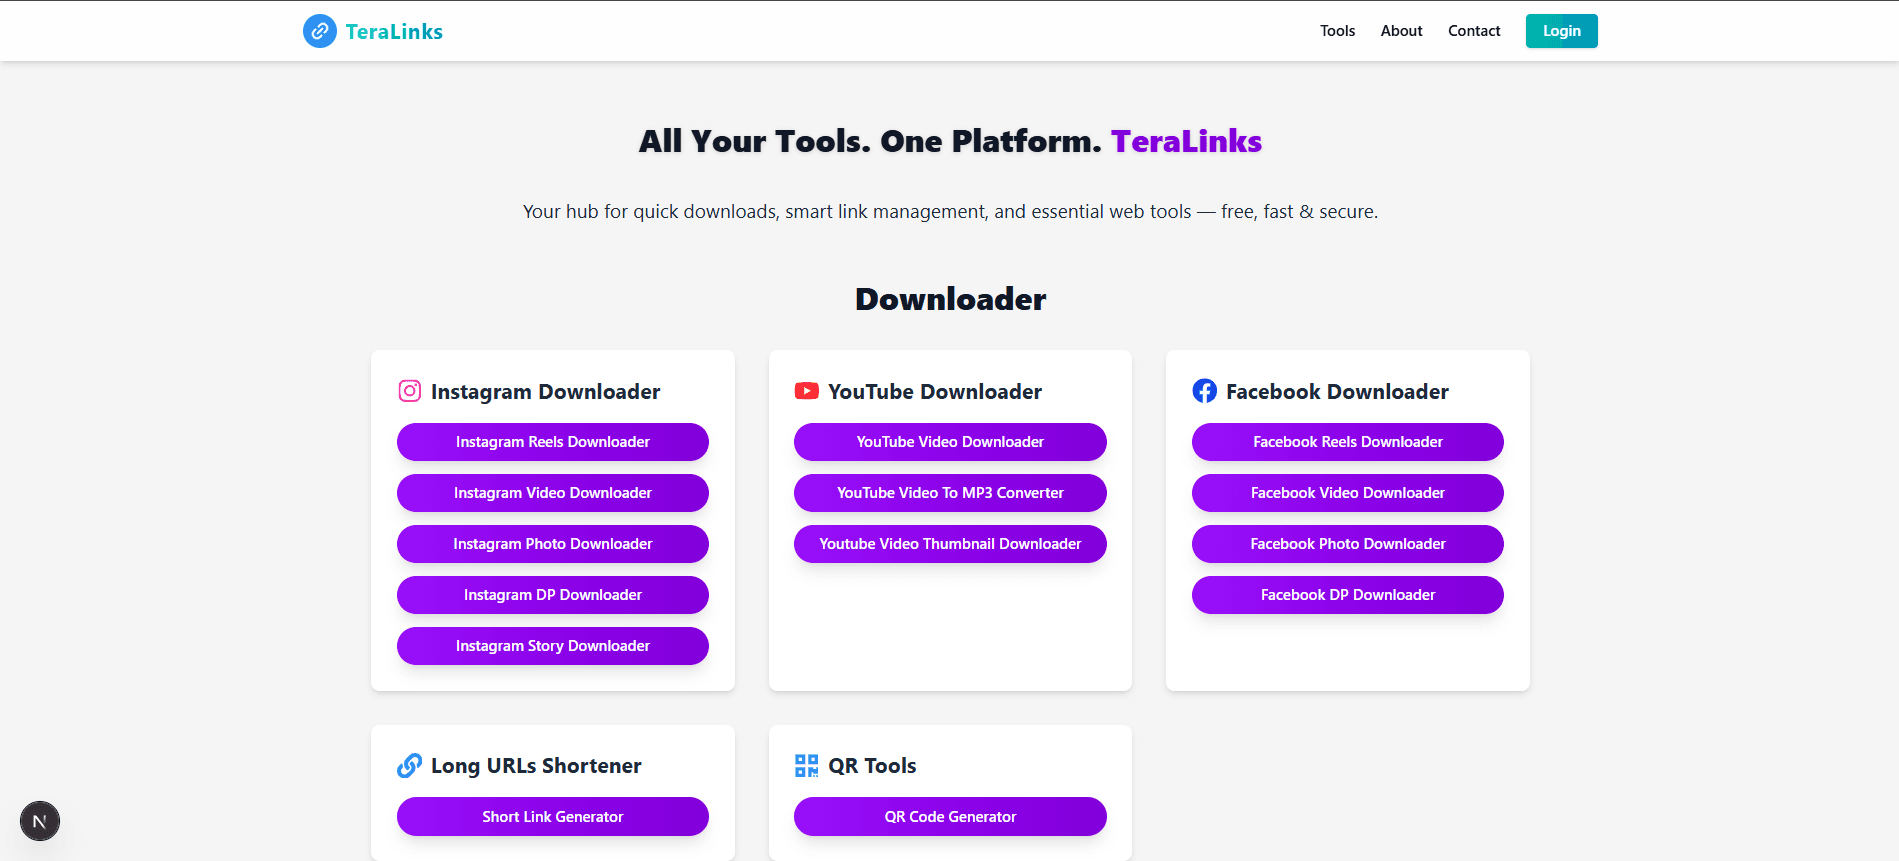Open the QR Code Generator
This screenshot has width=1899, height=861.
950,817
